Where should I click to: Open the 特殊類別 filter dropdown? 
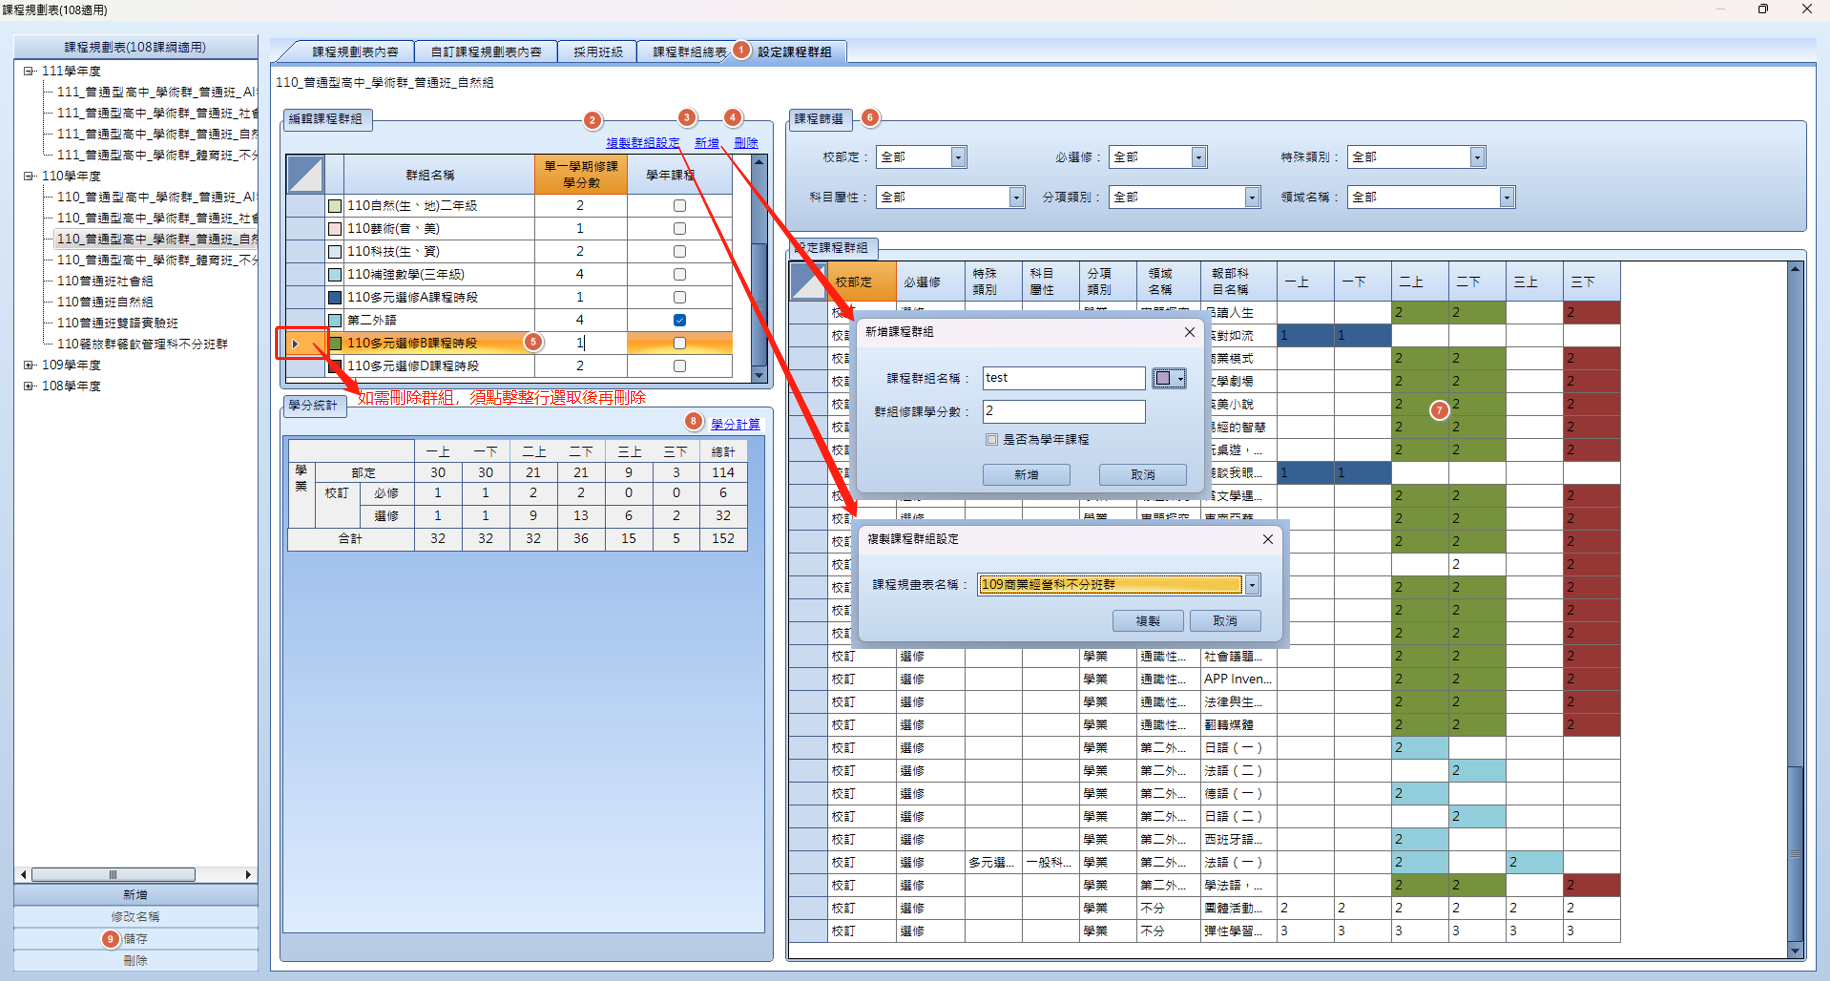(1477, 157)
